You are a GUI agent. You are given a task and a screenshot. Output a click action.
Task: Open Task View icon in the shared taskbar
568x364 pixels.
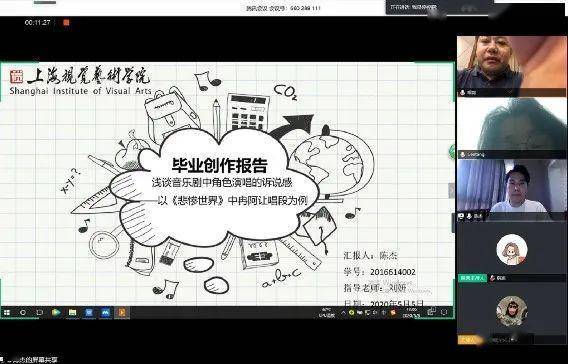(39, 312)
